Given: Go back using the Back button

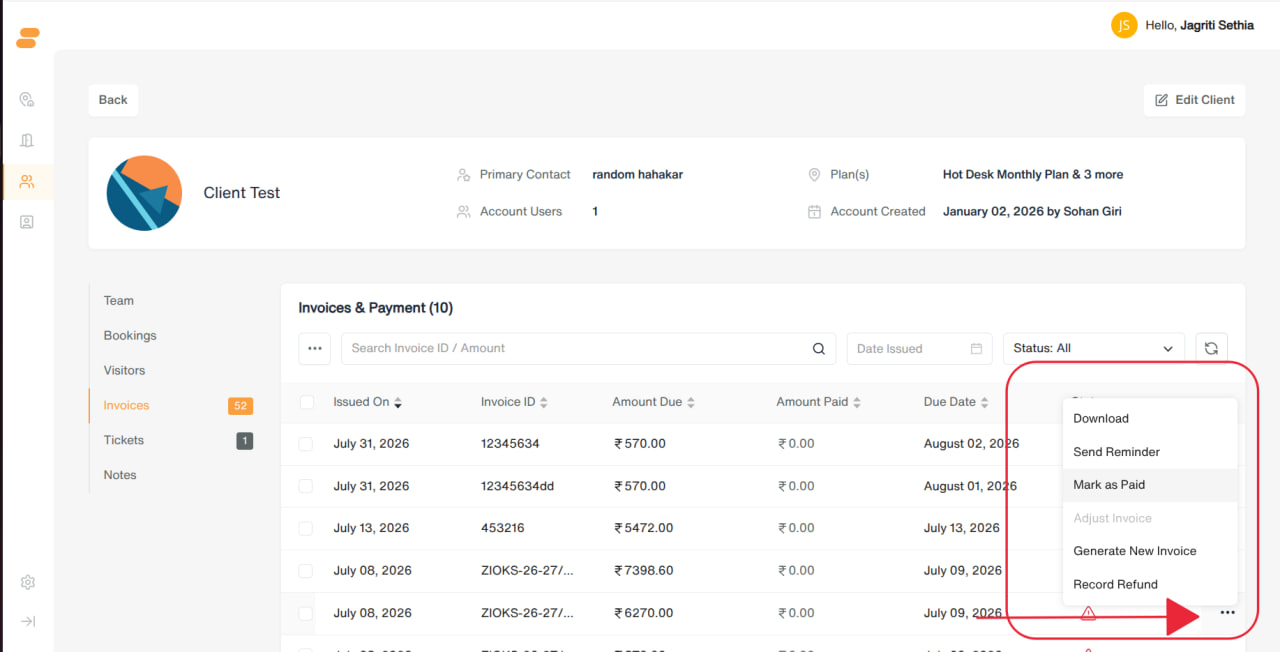Looking at the screenshot, I should (113, 100).
